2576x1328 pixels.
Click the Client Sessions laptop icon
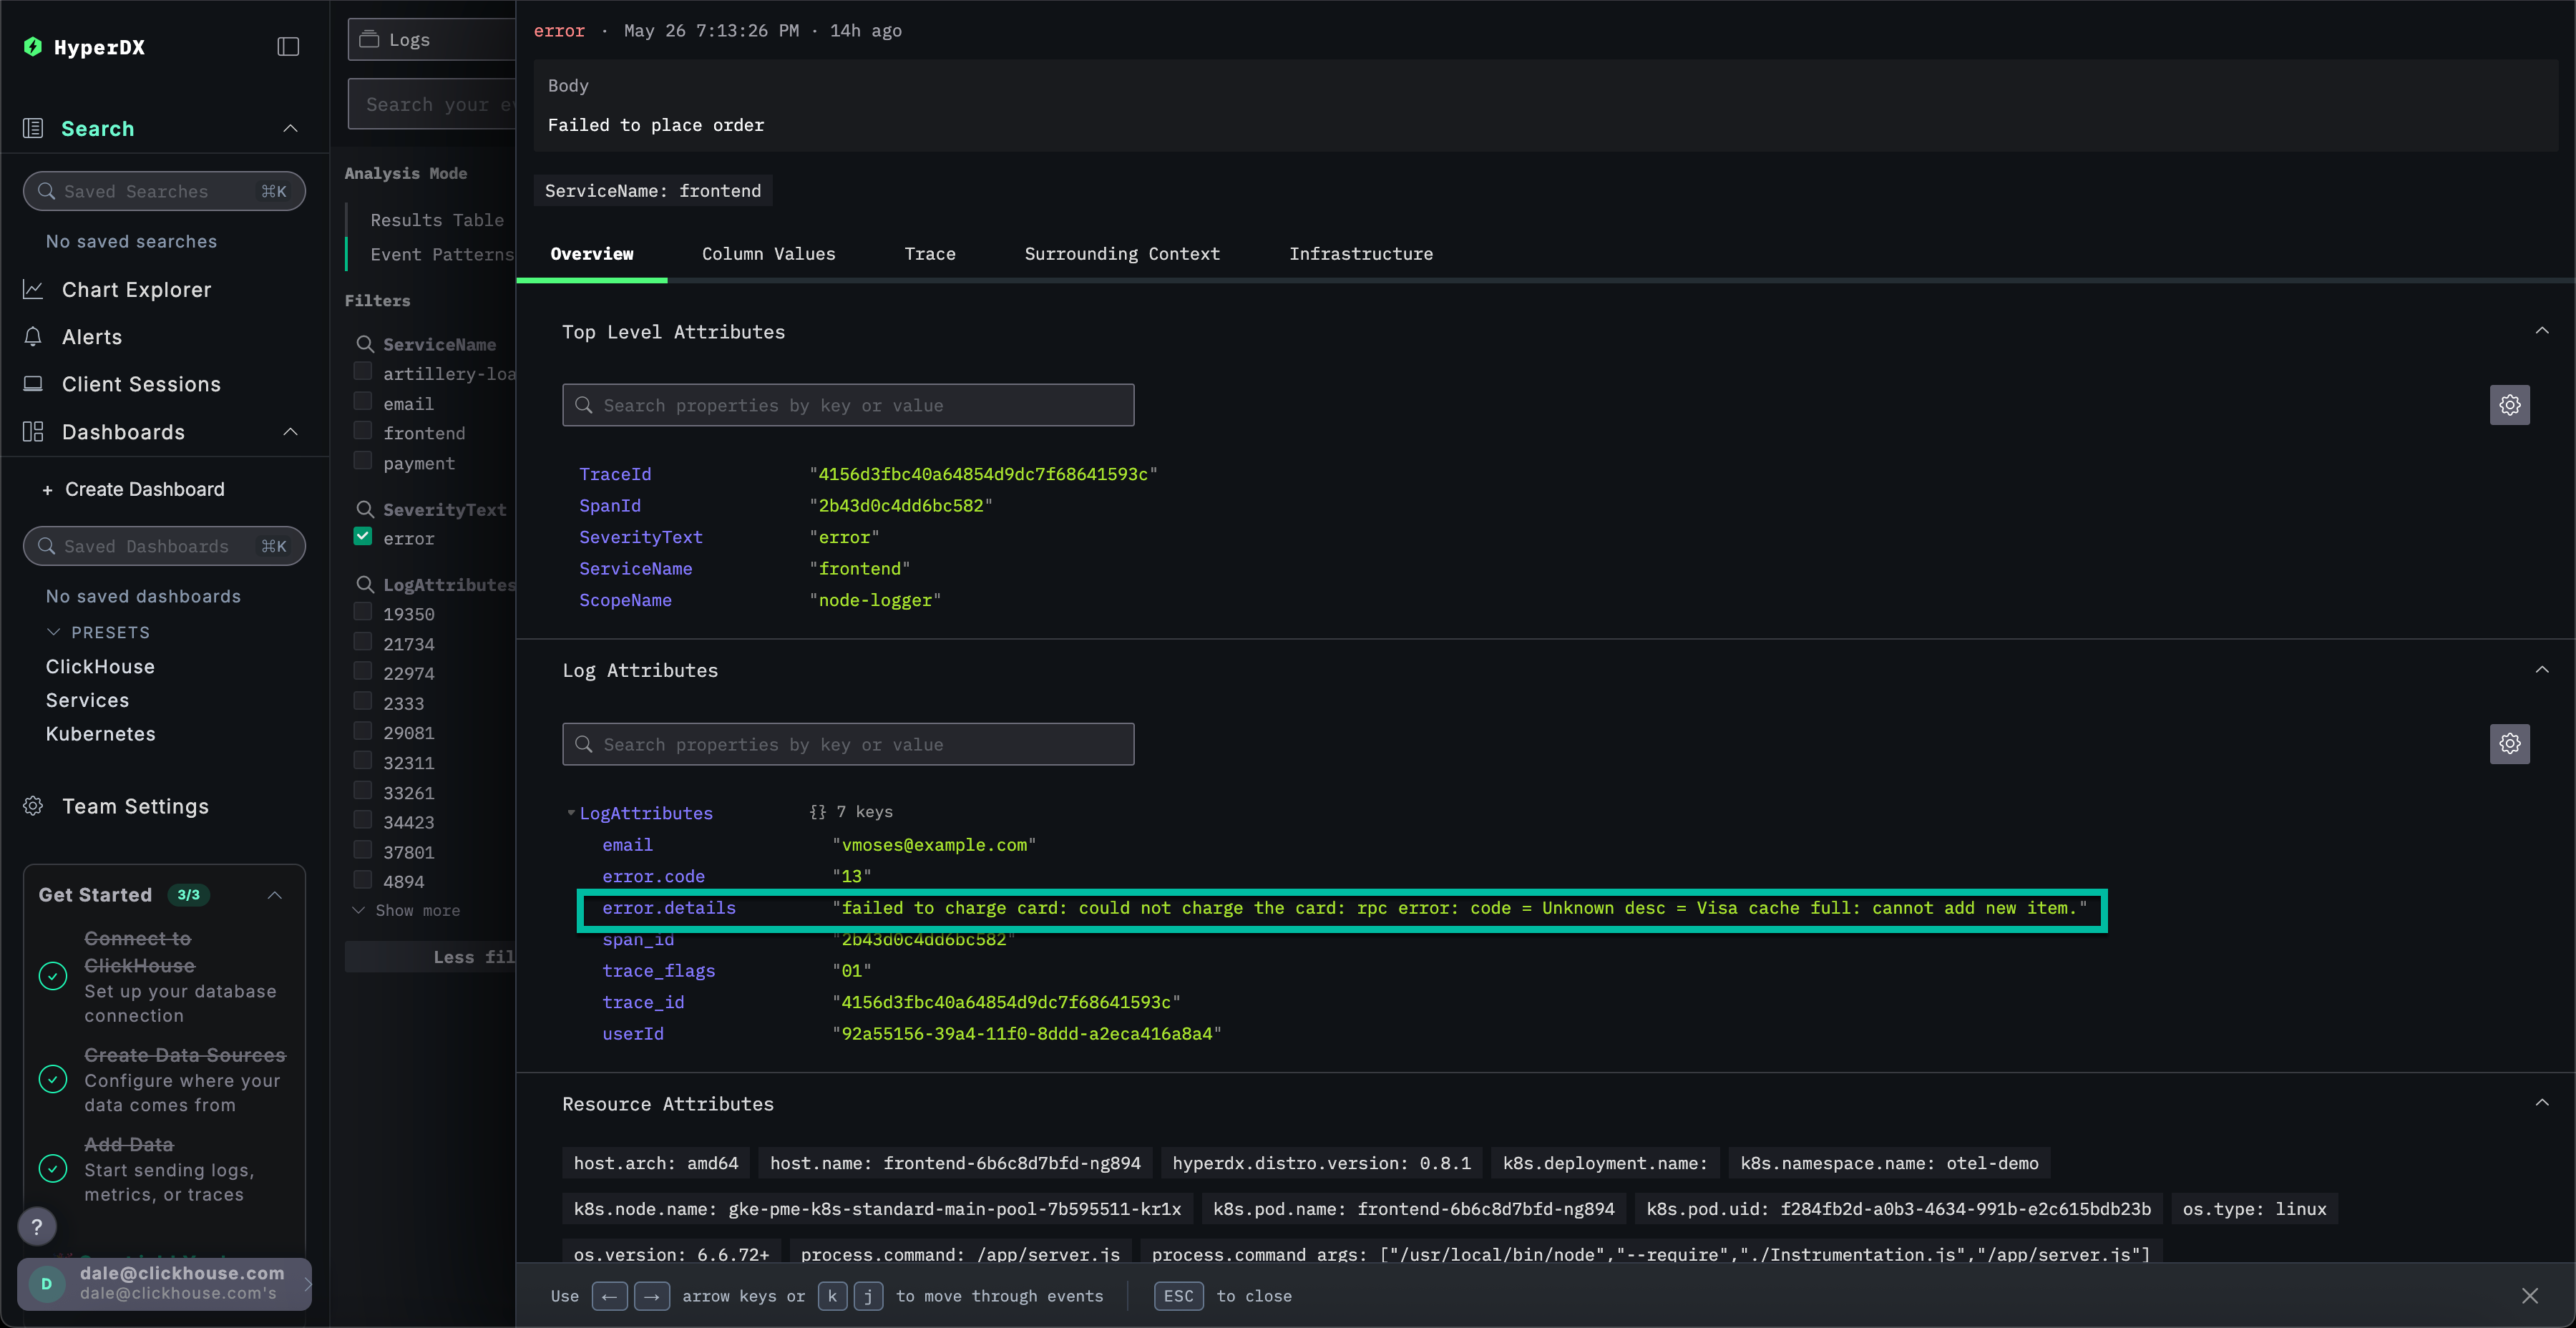click(33, 384)
